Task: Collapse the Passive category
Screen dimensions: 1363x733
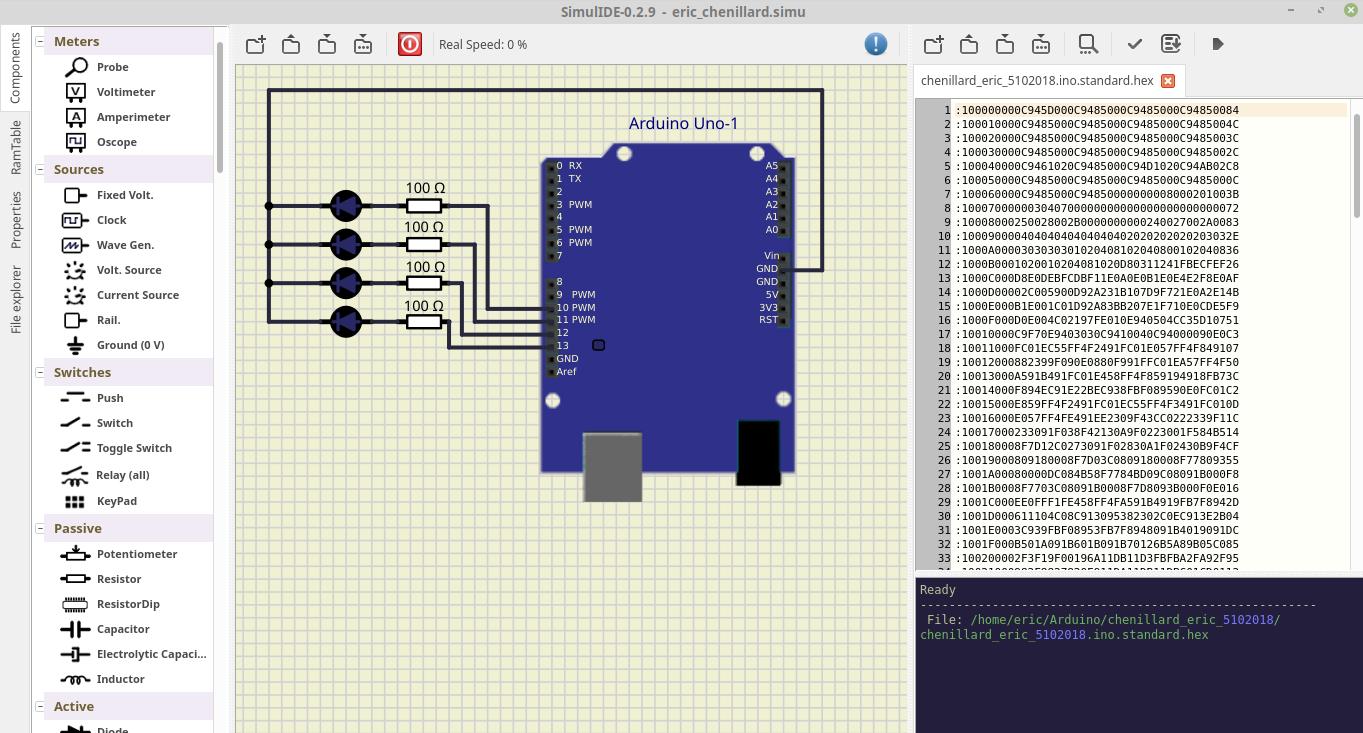Action: click(x=40, y=528)
